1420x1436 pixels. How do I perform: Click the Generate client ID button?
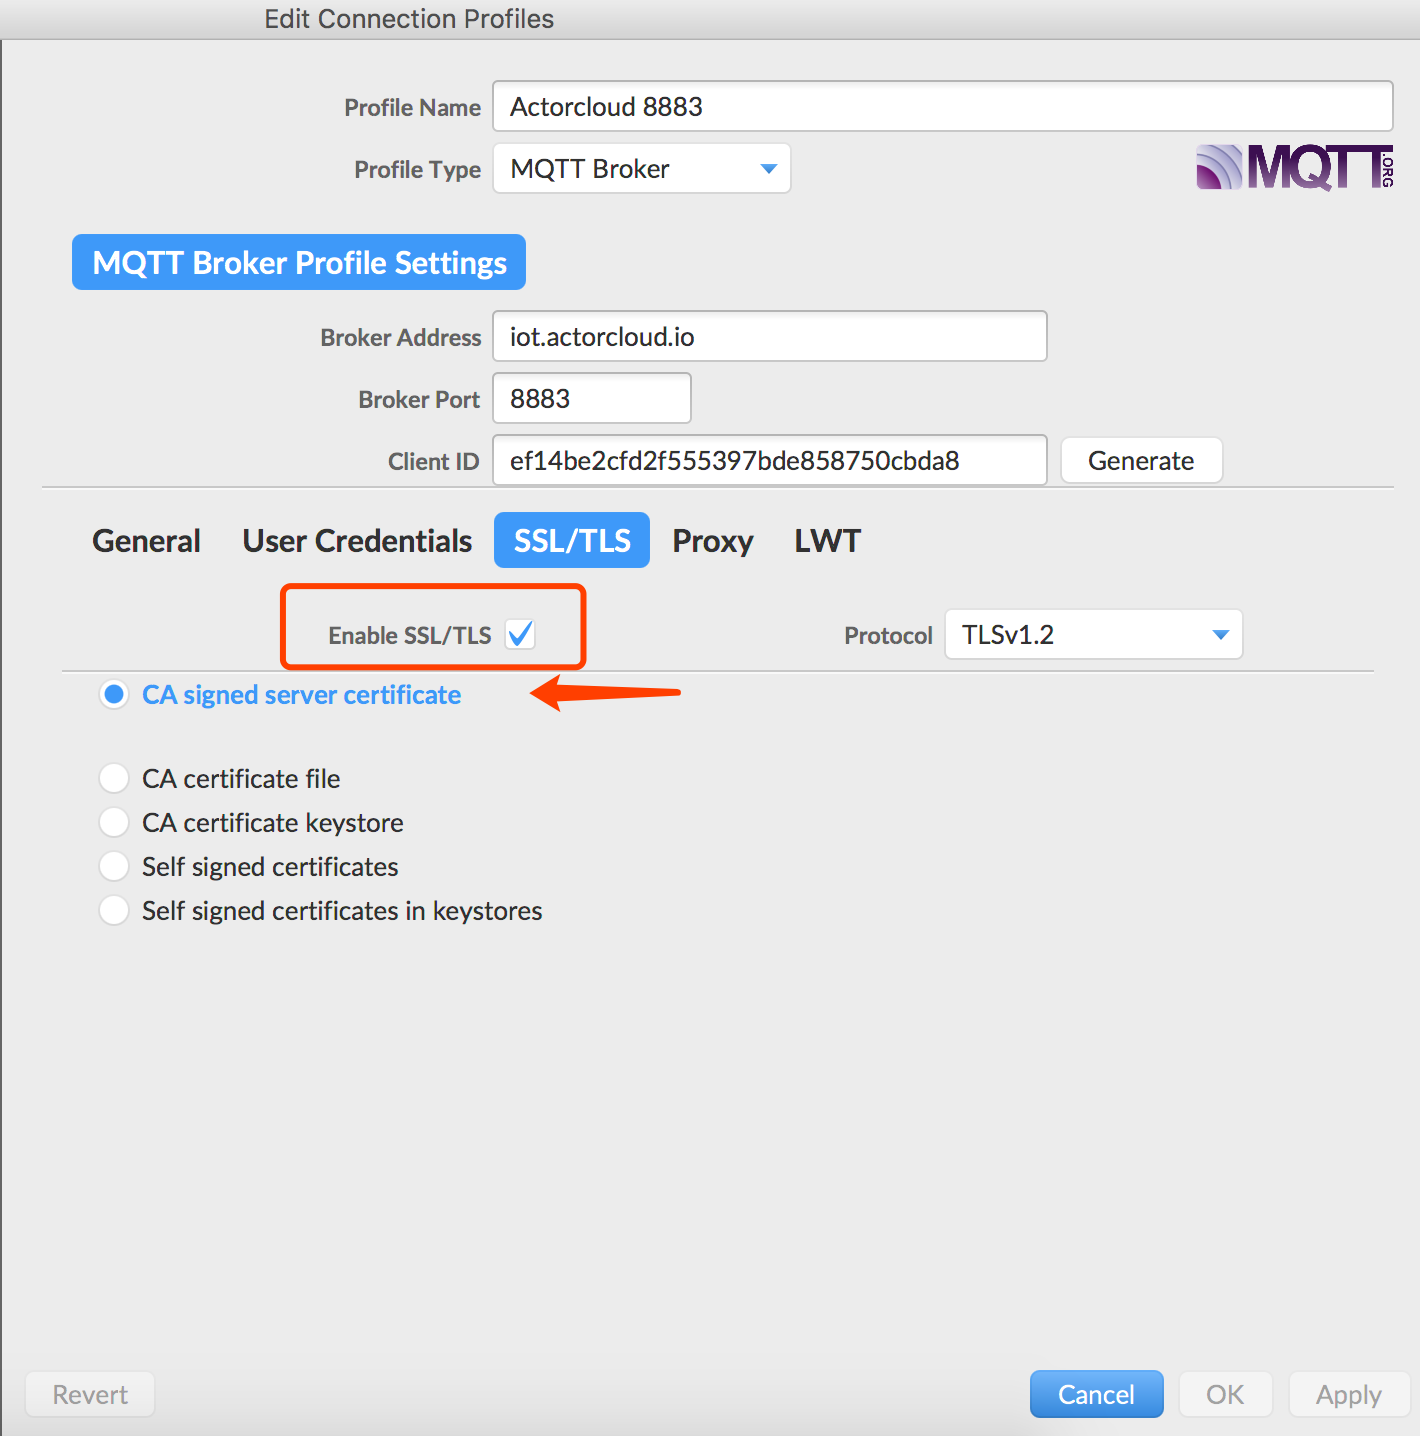[x=1141, y=460]
